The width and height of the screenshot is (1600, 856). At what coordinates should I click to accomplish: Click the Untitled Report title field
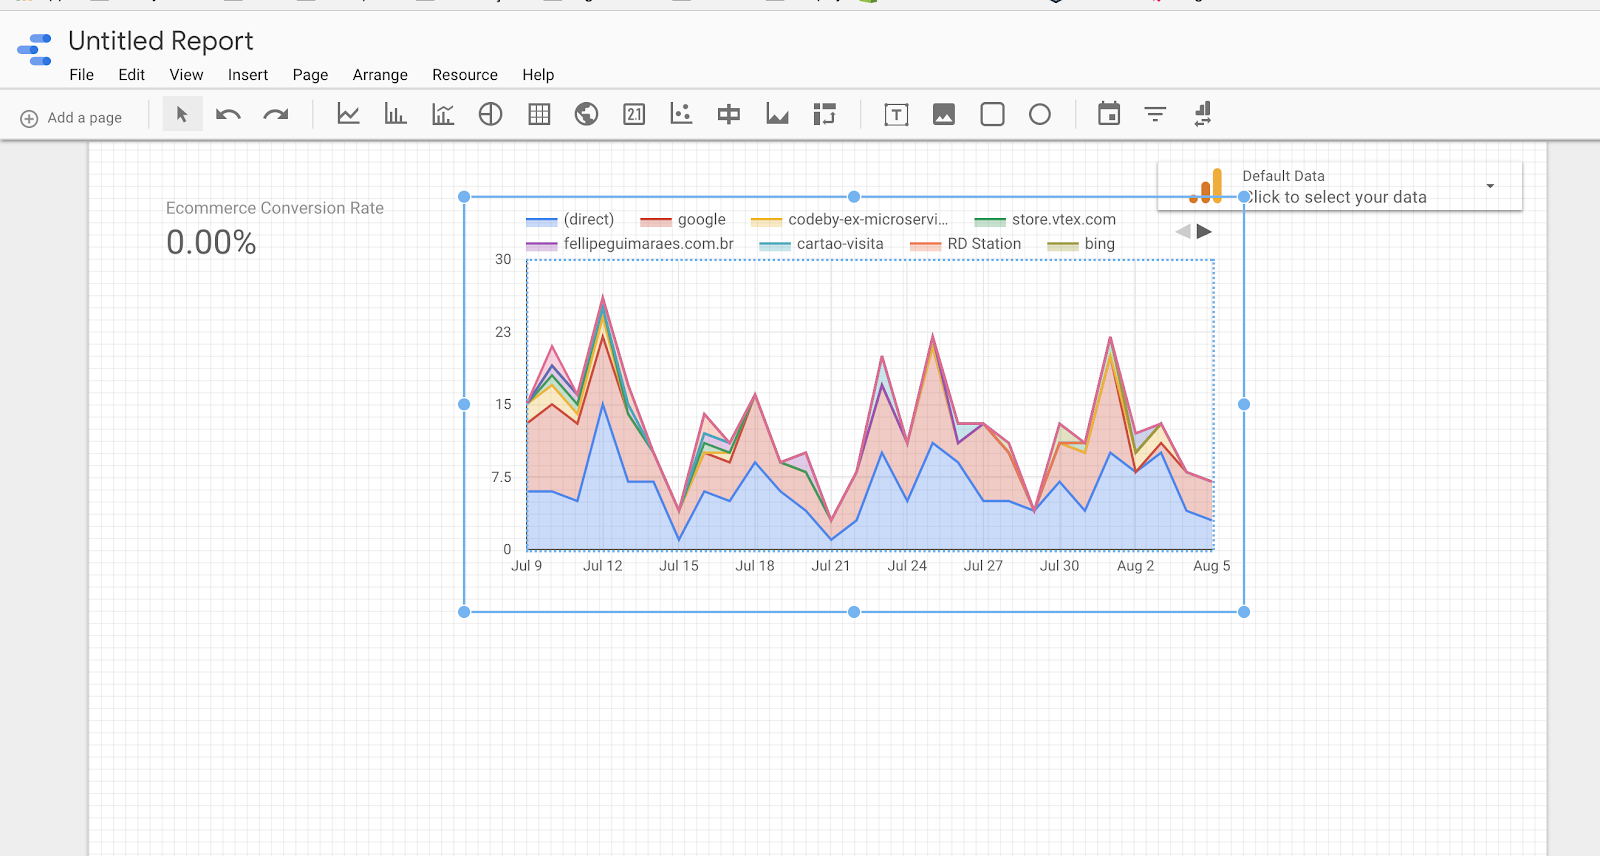pyautogui.click(x=161, y=41)
